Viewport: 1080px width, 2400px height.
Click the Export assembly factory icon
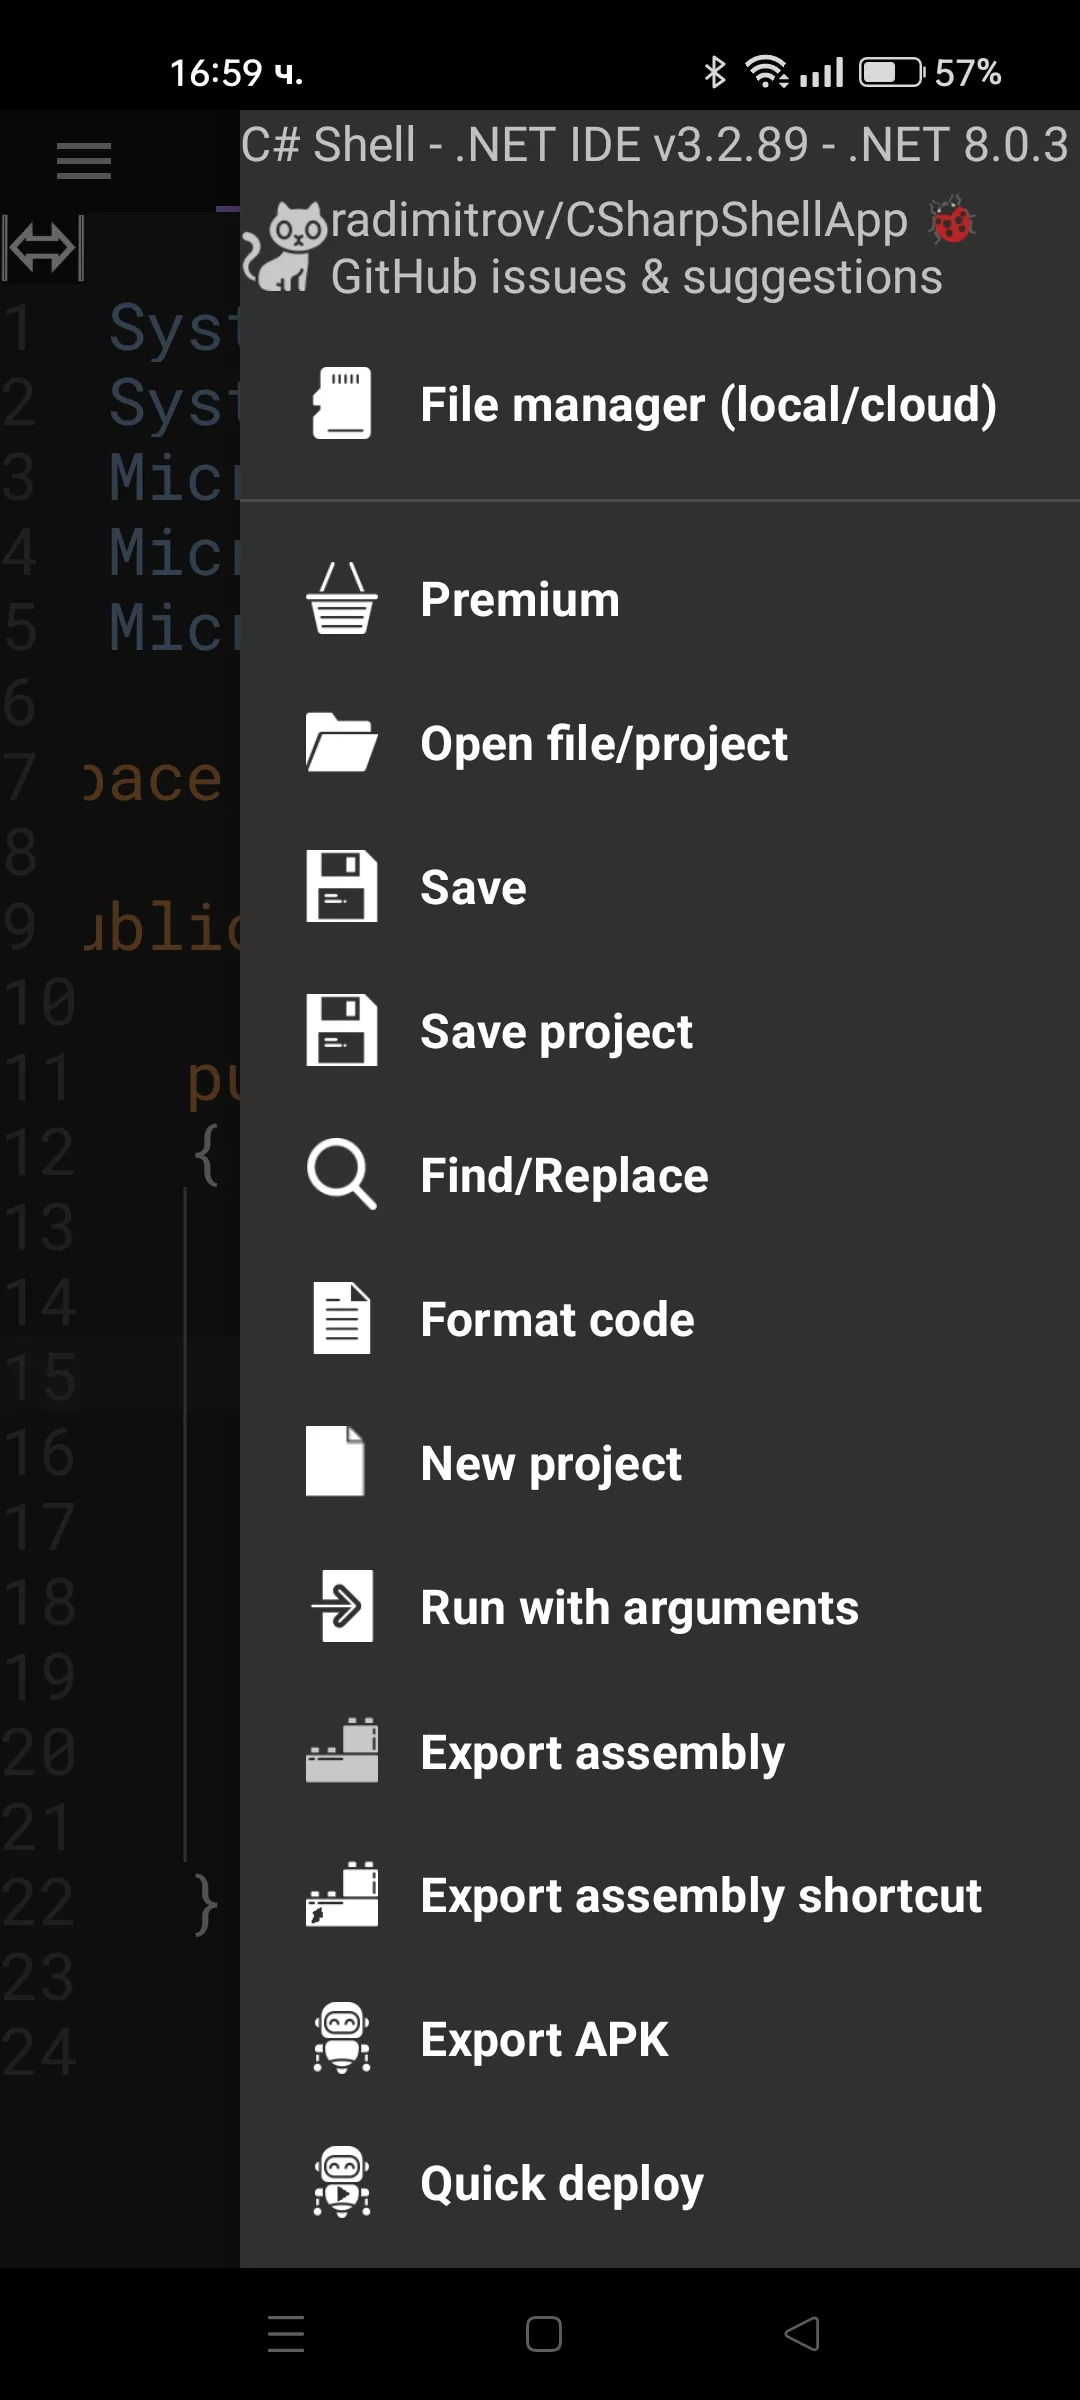[x=341, y=1751]
